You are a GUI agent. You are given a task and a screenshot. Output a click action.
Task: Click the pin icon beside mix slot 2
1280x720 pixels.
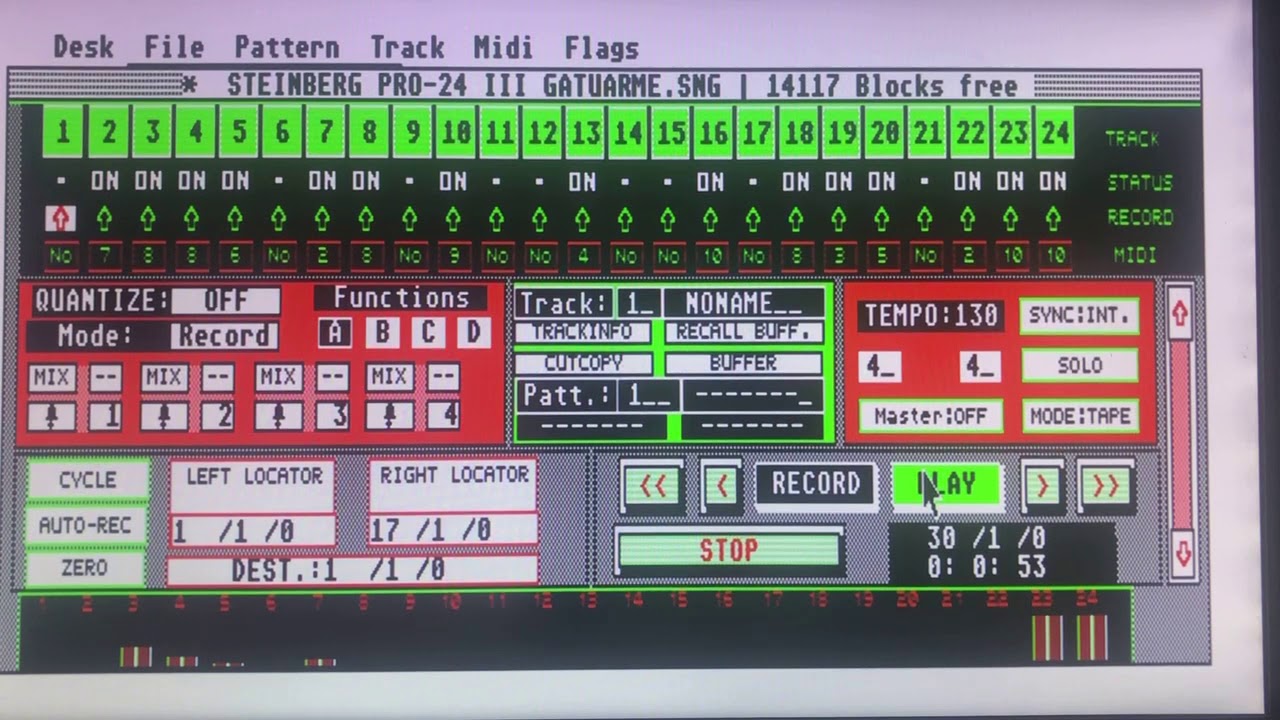tap(164, 415)
